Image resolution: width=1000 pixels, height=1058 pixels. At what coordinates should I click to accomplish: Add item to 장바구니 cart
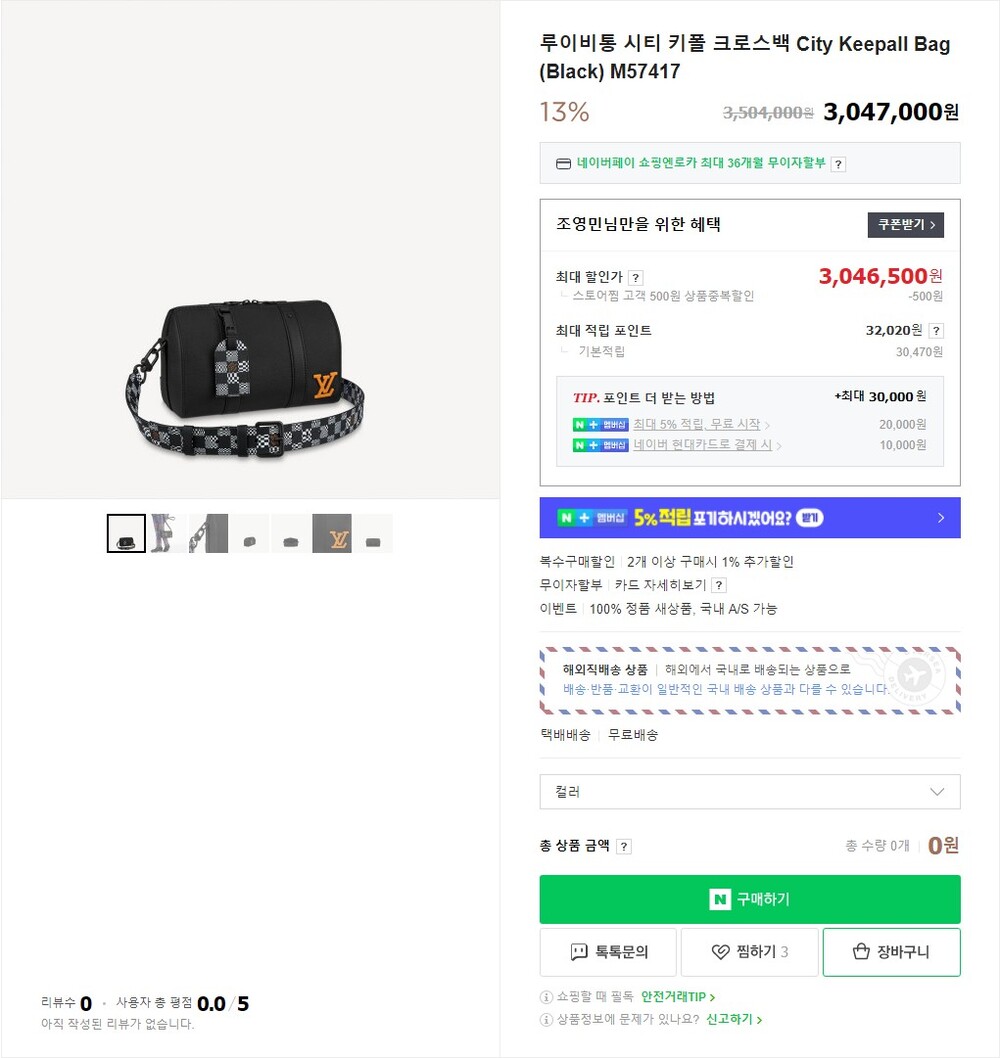click(x=891, y=952)
